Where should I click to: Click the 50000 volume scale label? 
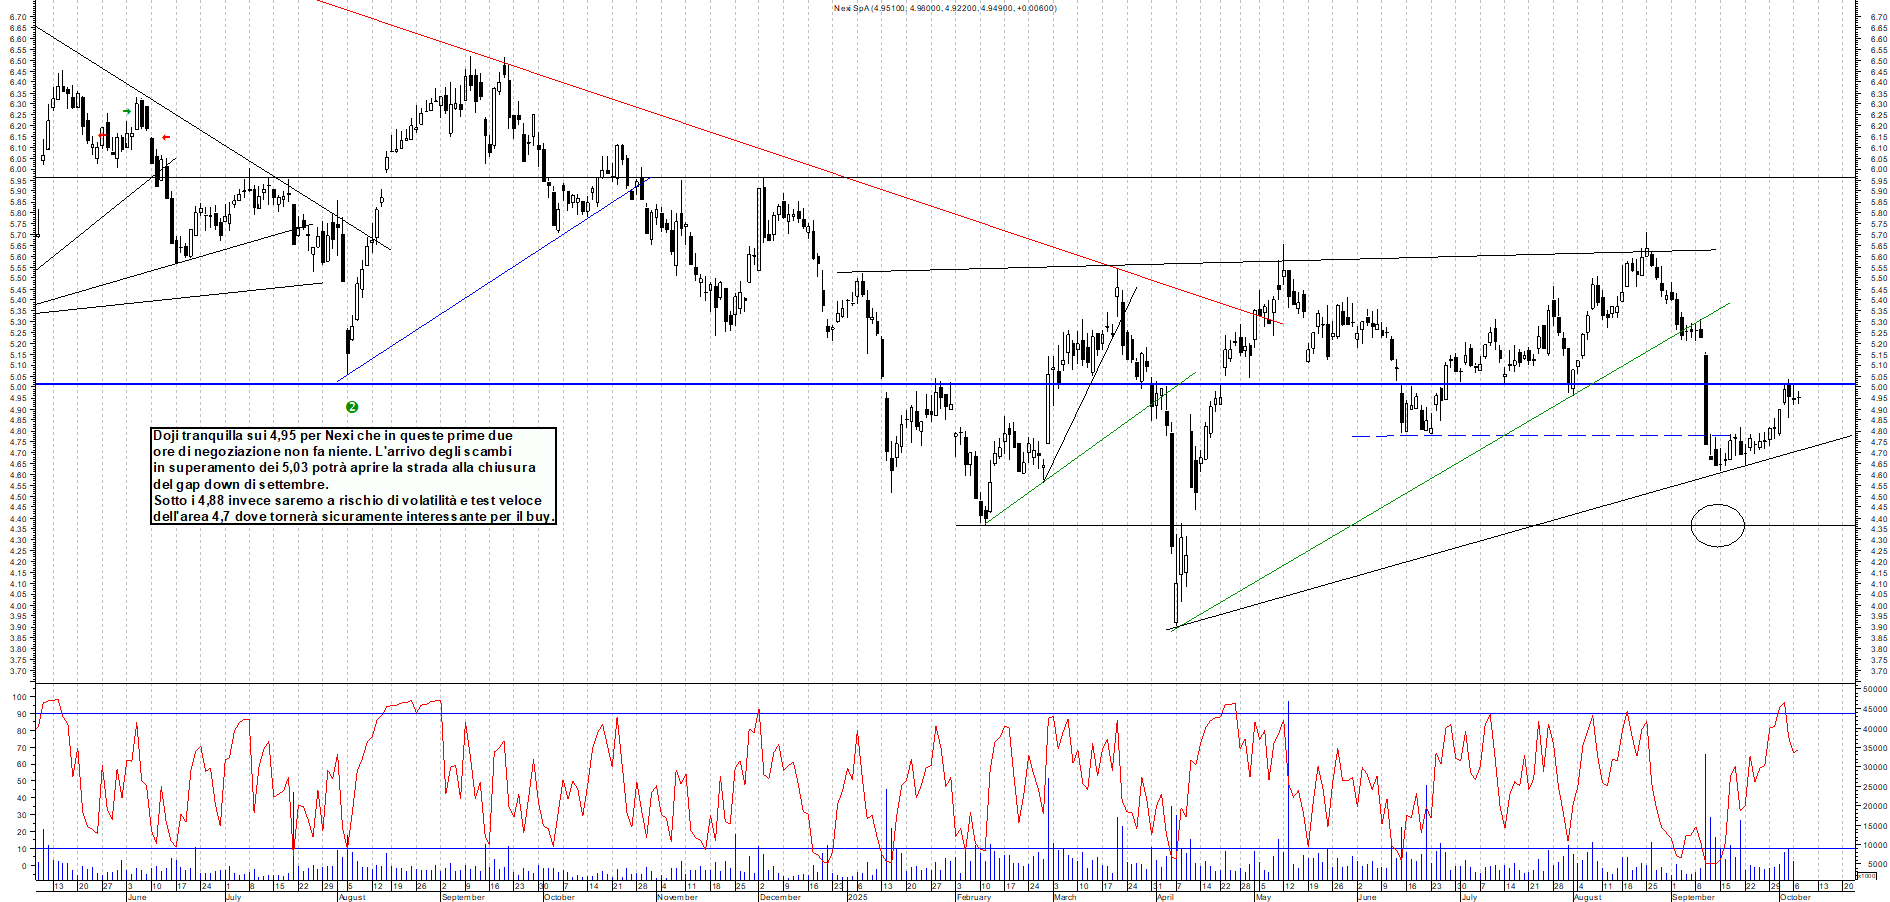1874,689
